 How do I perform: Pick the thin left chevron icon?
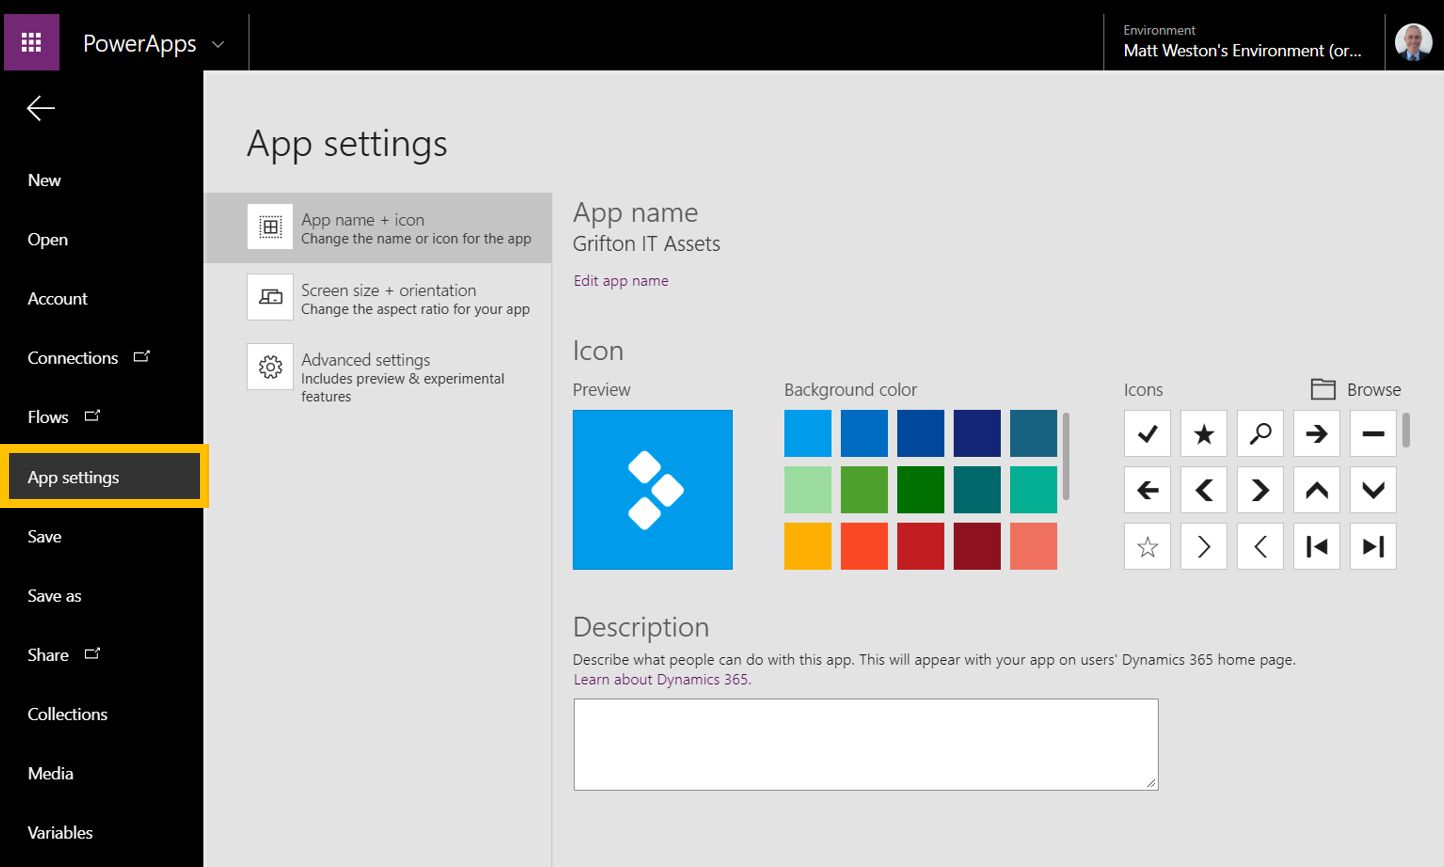[x=1260, y=547]
